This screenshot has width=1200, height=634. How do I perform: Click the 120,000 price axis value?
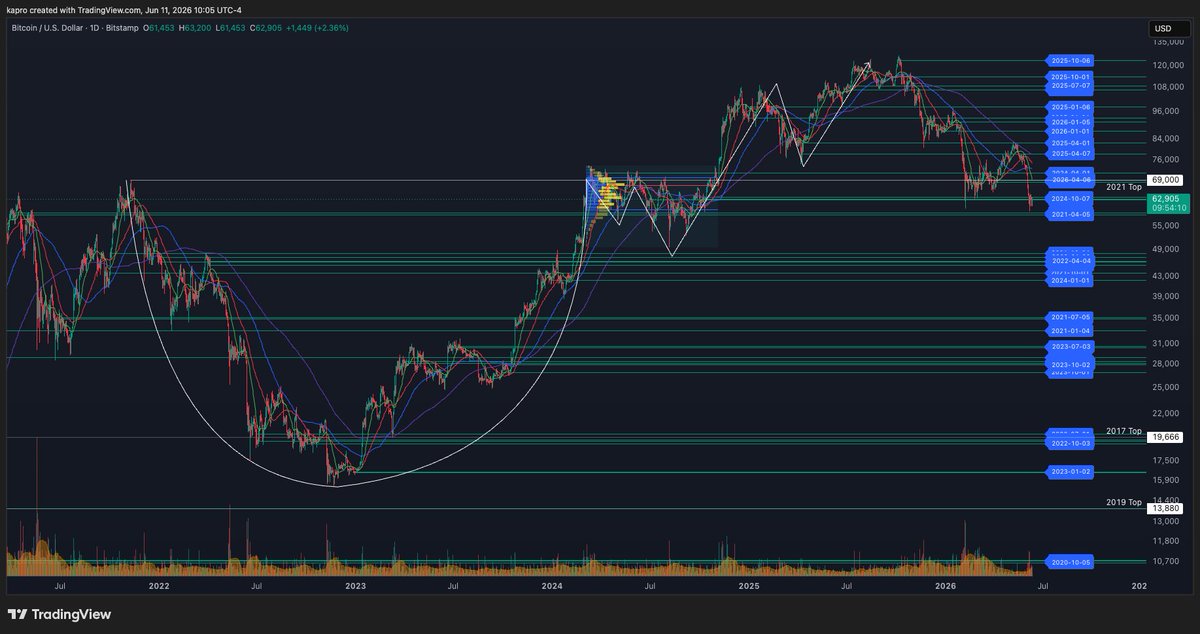[x=1168, y=65]
